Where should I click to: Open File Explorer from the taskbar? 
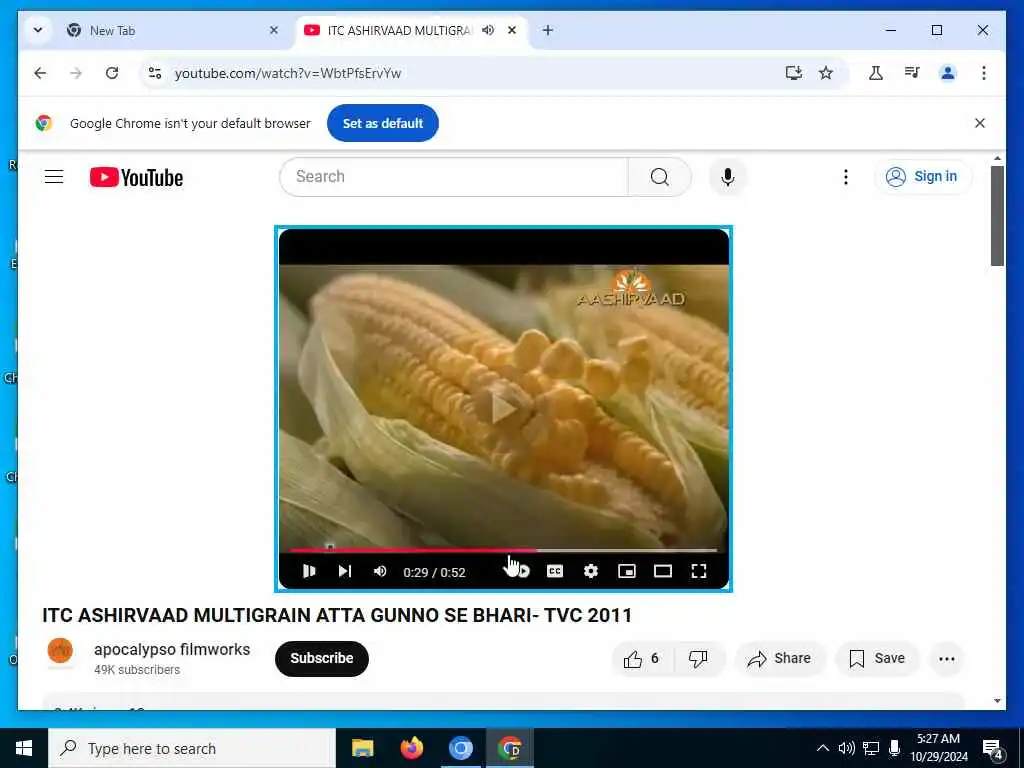pos(362,748)
